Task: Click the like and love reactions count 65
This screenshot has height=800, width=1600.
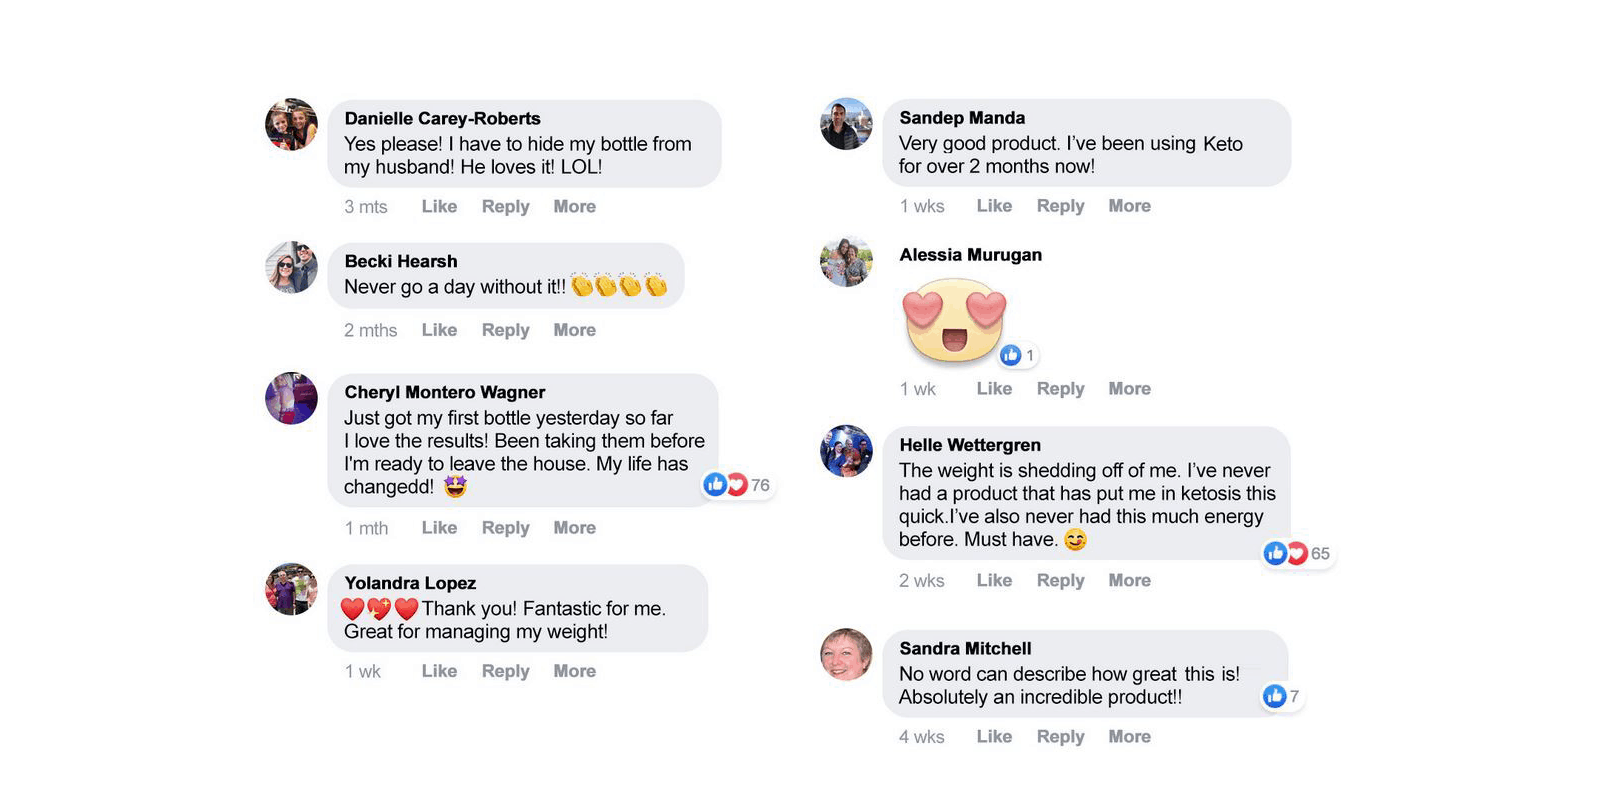Action: click(1297, 553)
